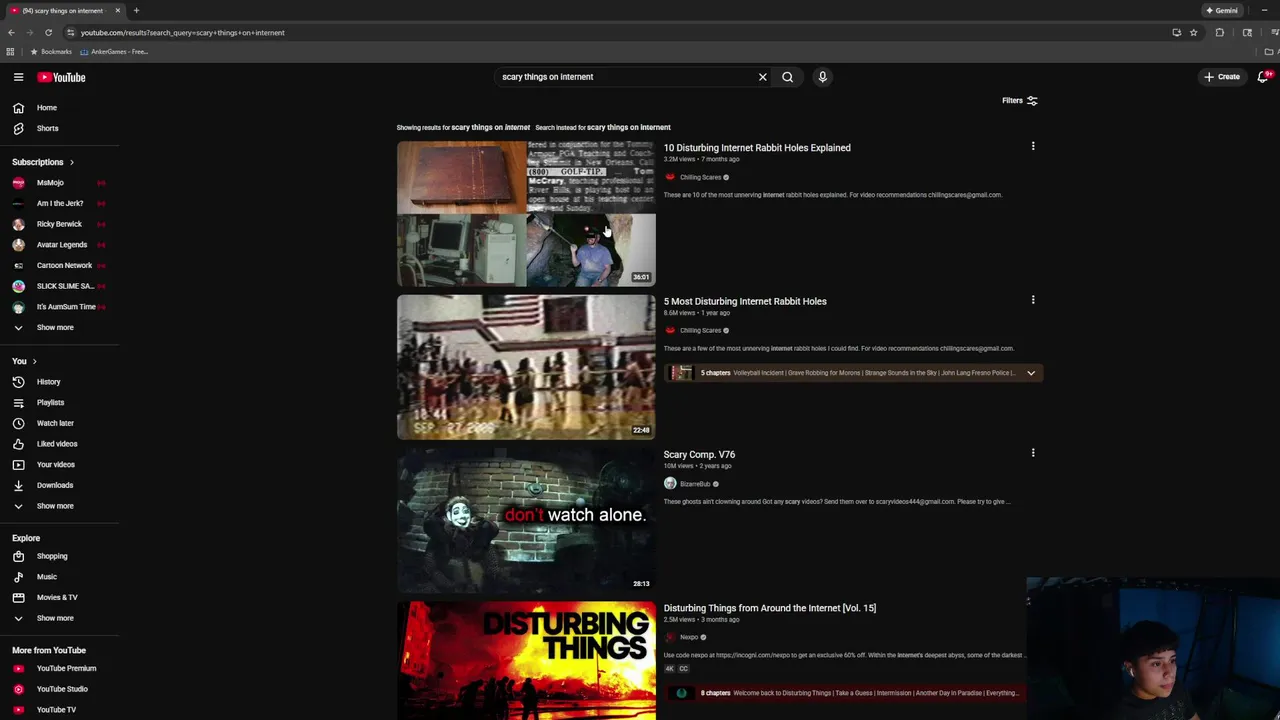Go back in Chrome
The image size is (1280, 720).
pyautogui.click(x=11, y=32)
